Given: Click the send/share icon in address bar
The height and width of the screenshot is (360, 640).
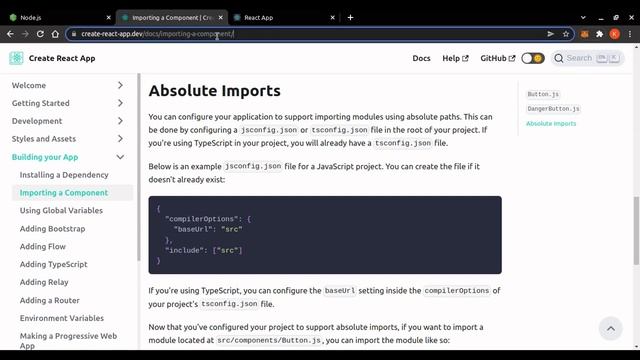Looking at the screenshot, I should tap(551, 34).
